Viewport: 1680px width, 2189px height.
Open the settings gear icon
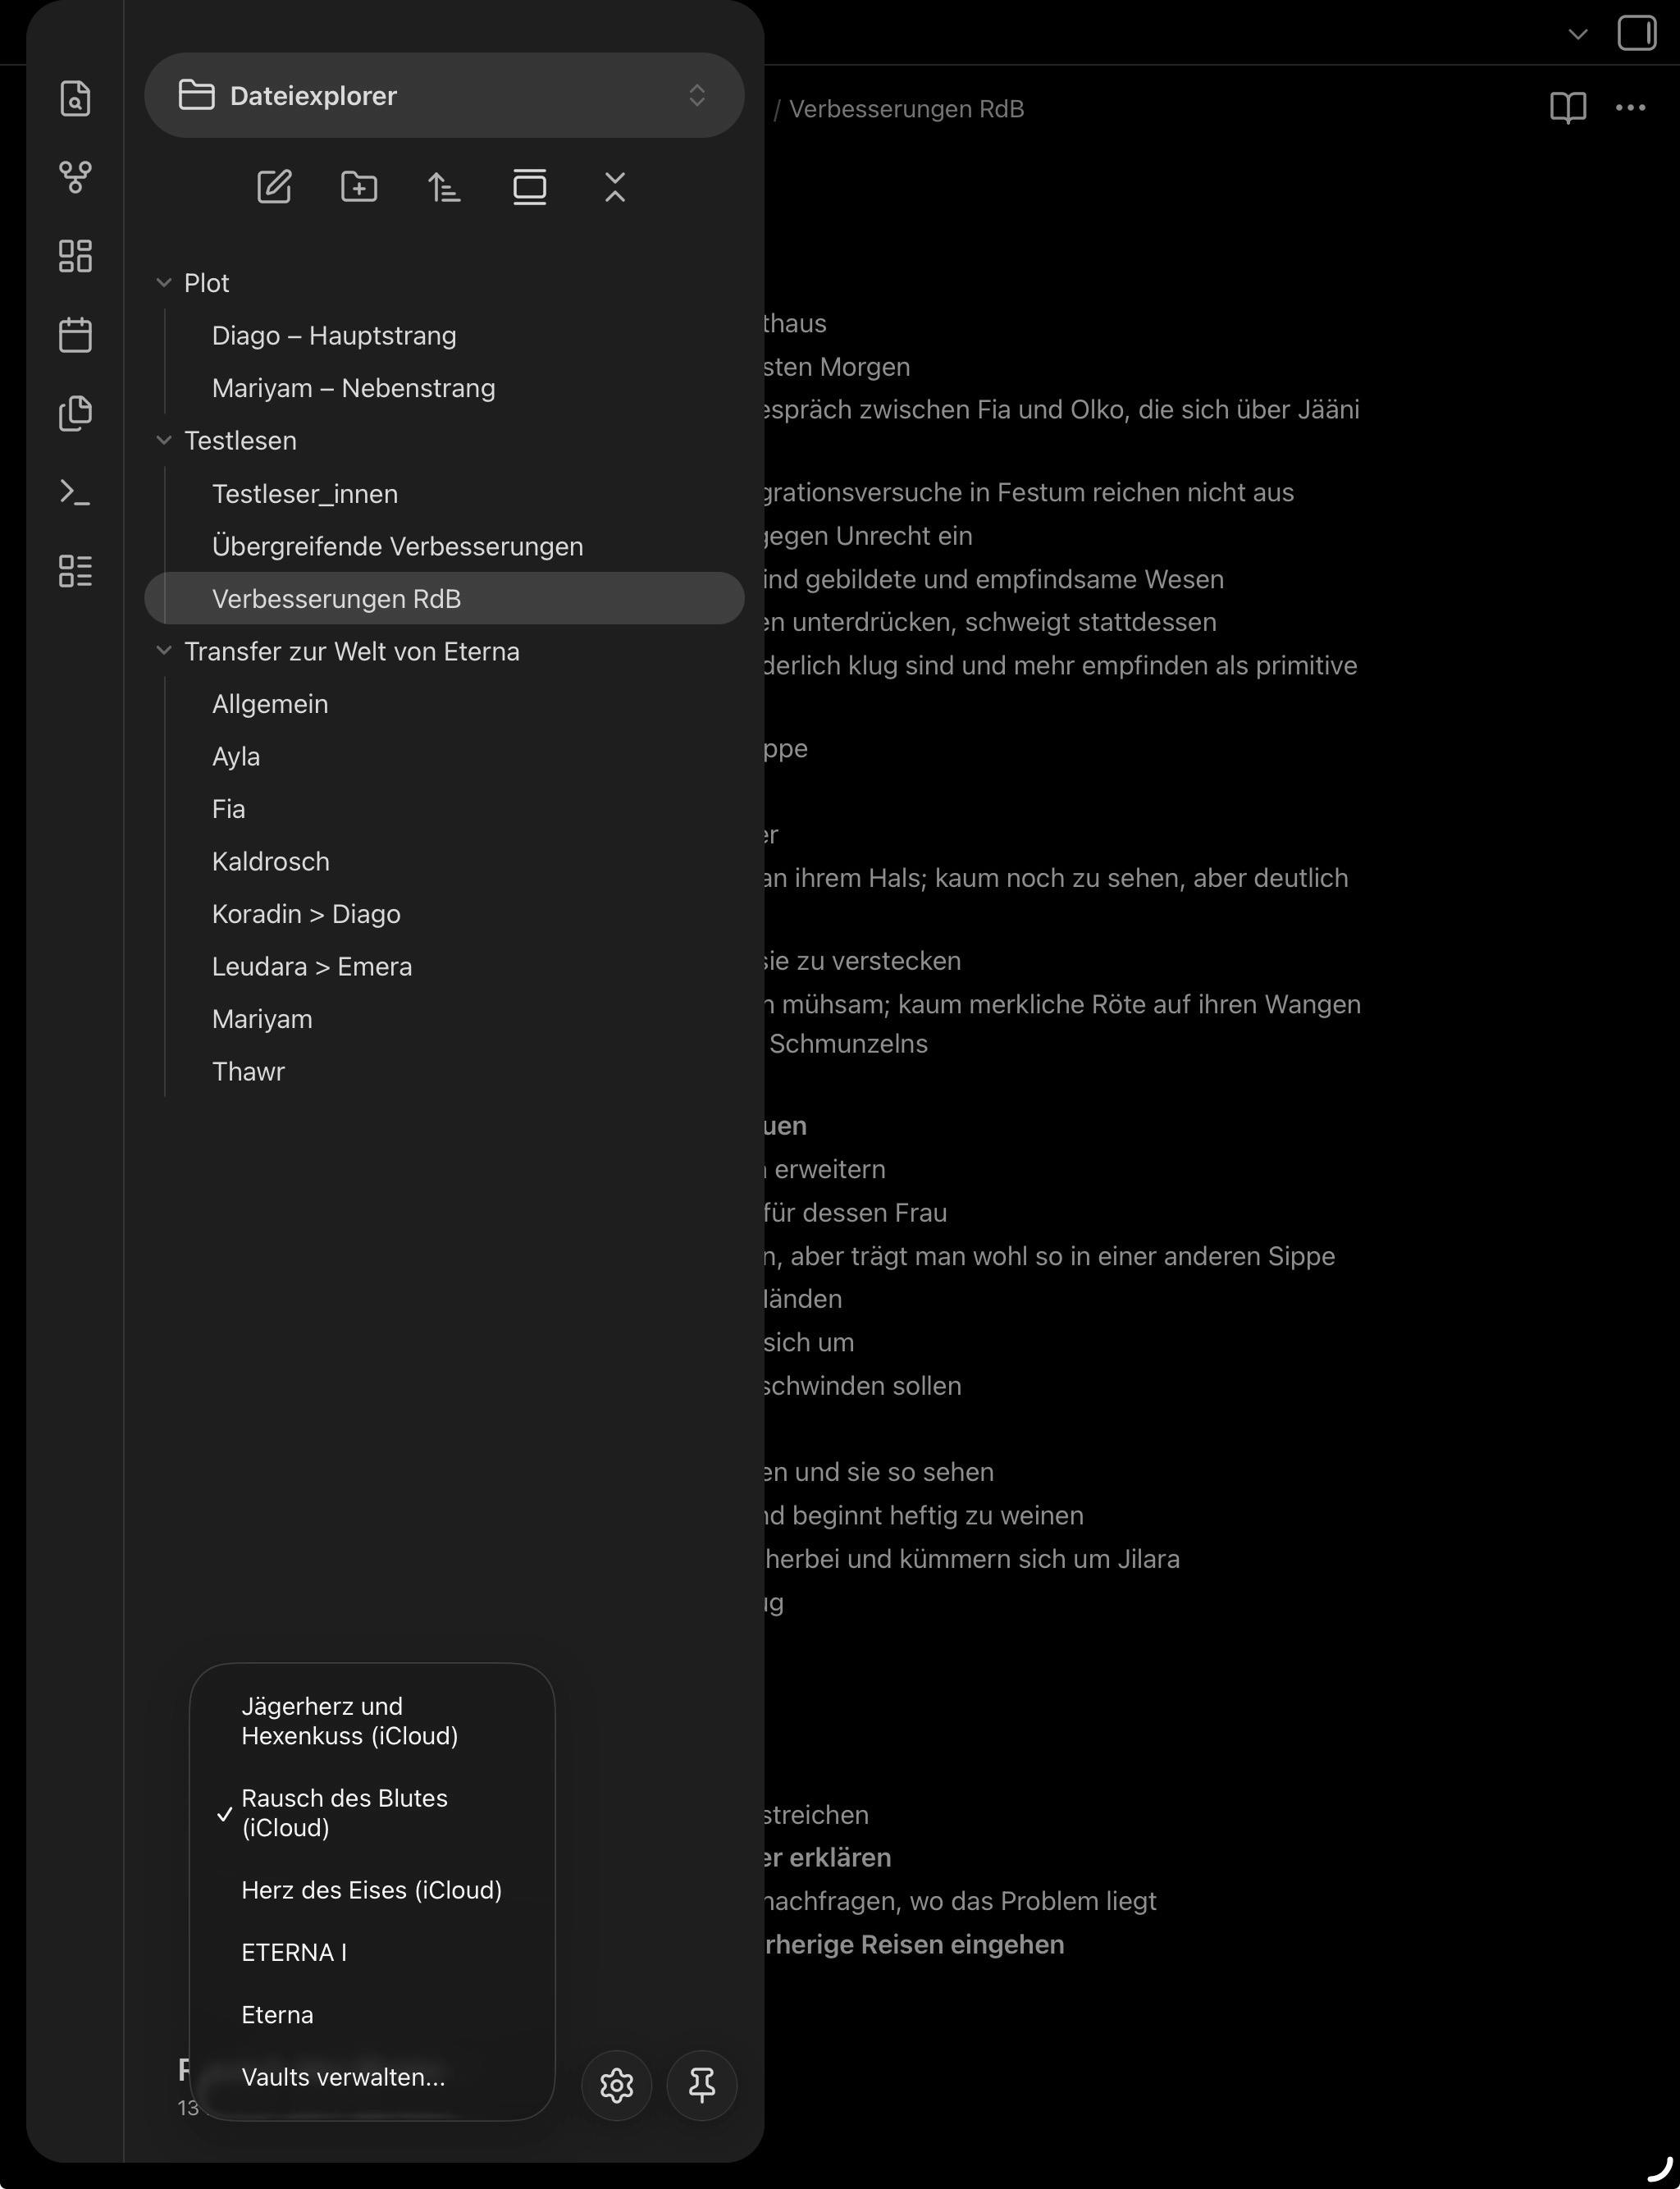point(617,2085)
